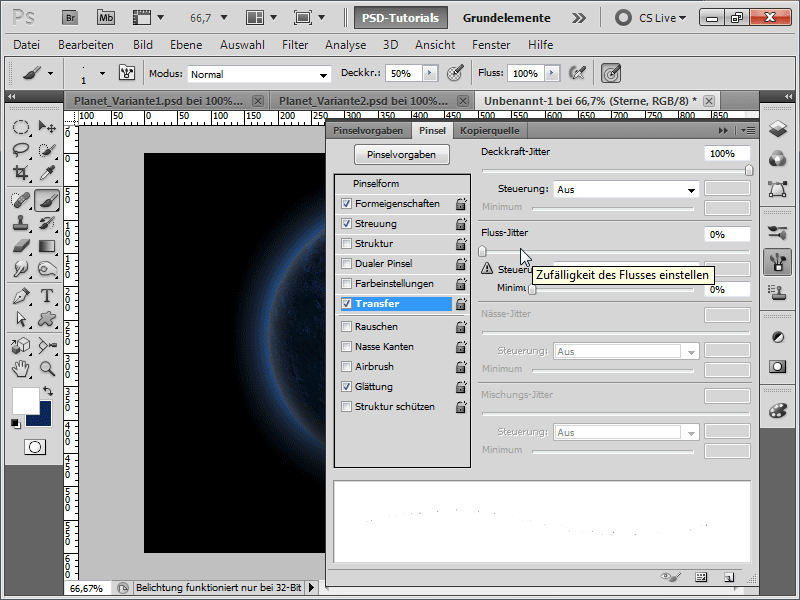Select the Brush tool in toolbox
The image size is (800, 600).
pyautogui.click(x=47, y=200)
